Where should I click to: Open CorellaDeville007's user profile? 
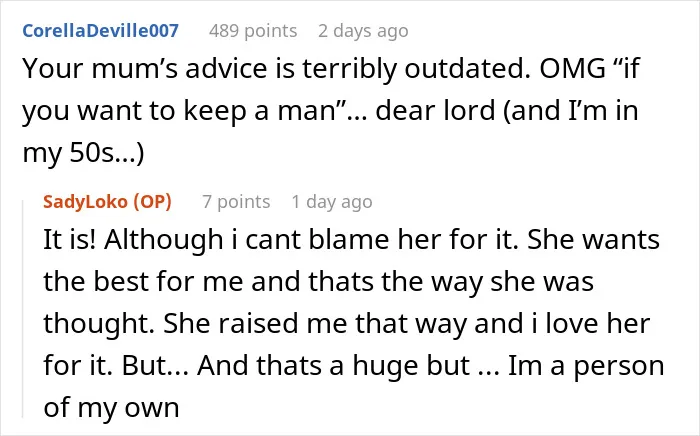100,31
